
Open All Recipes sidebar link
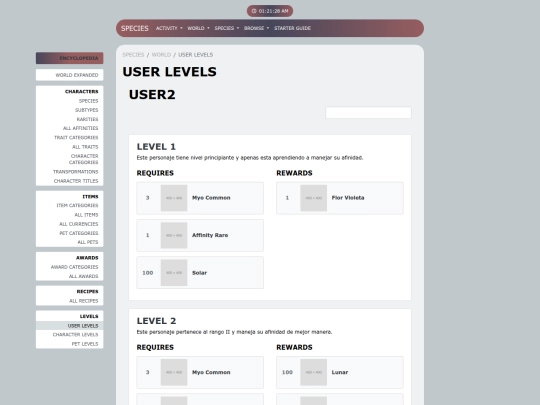[84, 301]
